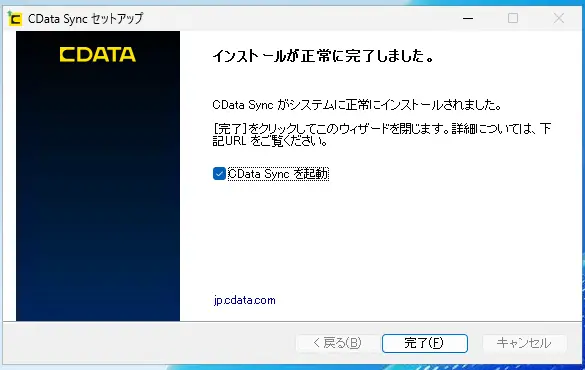The width and height of the screenshot is (585, 370).
Task: Click the instruction text starting '[完了]をクリックして'
Action: coord(382,134)
